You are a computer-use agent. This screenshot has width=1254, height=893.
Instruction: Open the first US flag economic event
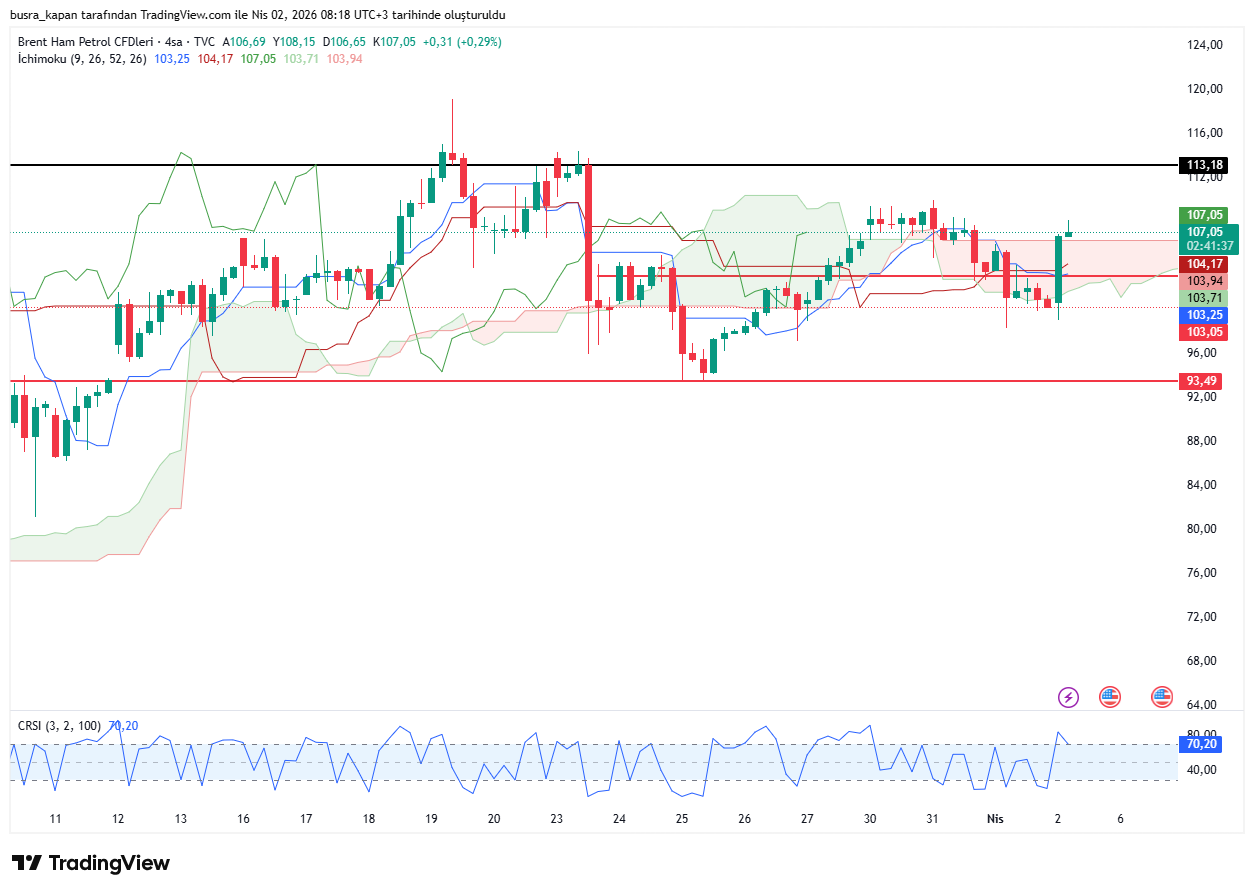[1109, 697]
